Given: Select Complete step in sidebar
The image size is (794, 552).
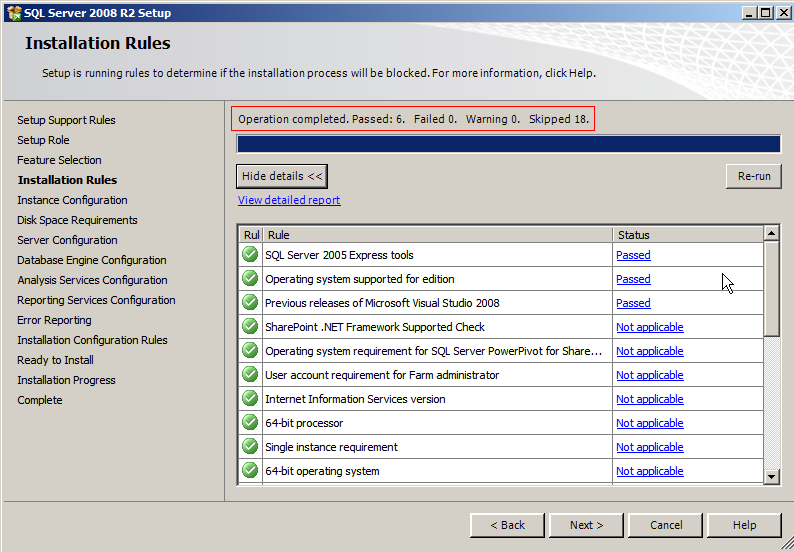Looking at the screenshot, I should (x=39, y=400).
